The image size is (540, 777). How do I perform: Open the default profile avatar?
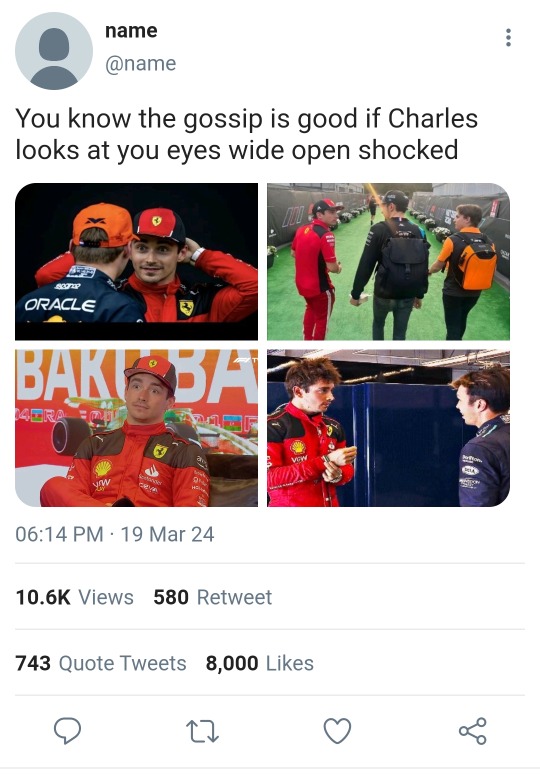(54, 51)
